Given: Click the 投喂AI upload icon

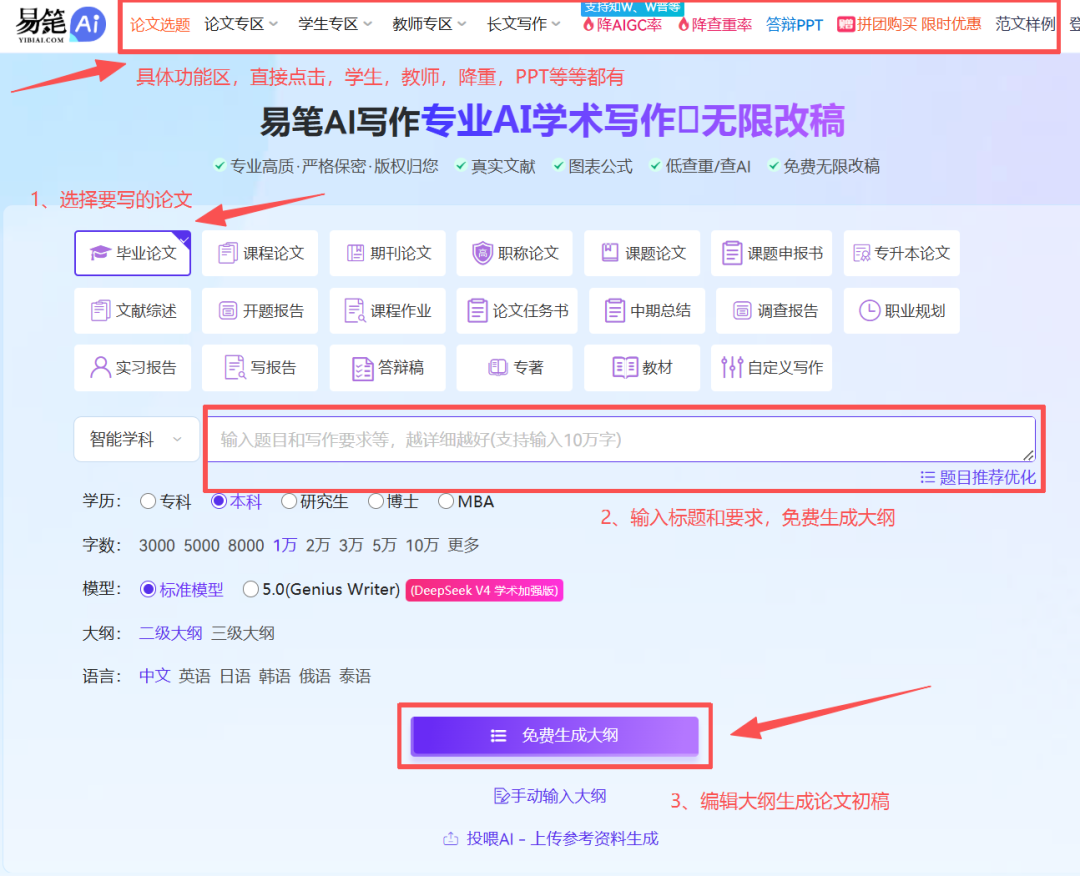Looking at the screenshot, I should pos(450,838).
